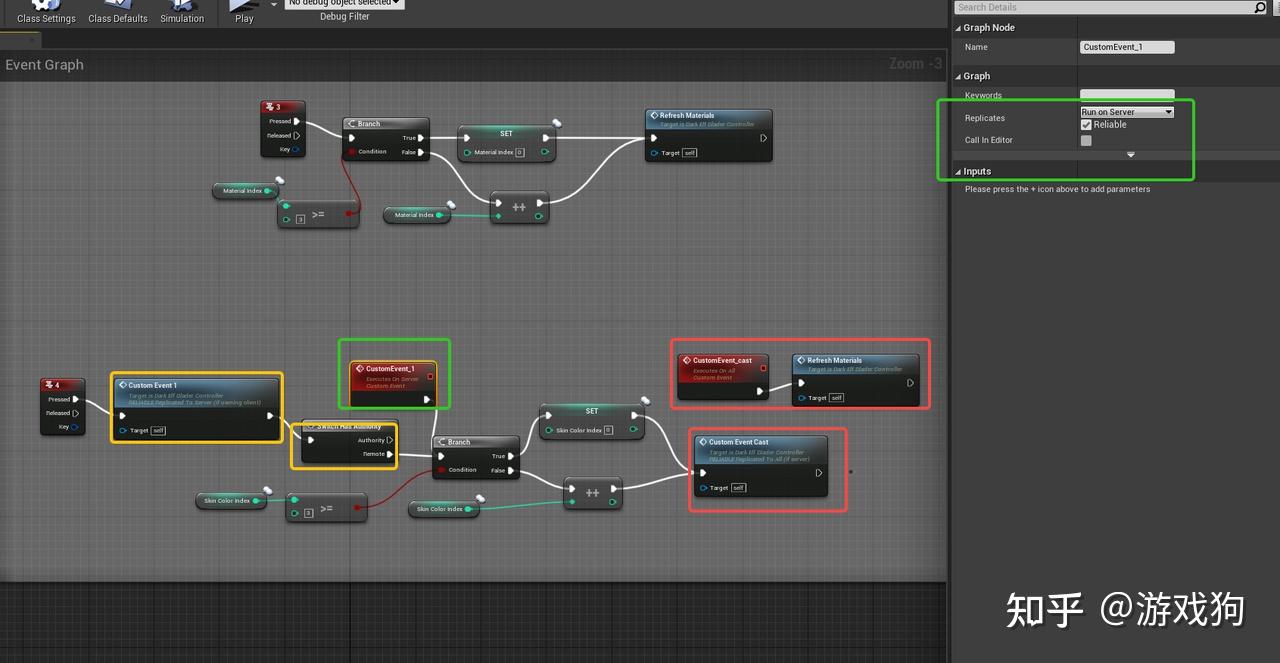Image resolution: width=1280 pixels, height=663 pixels.
Task: Select the lower Branch node header
Action: (476, 442)
